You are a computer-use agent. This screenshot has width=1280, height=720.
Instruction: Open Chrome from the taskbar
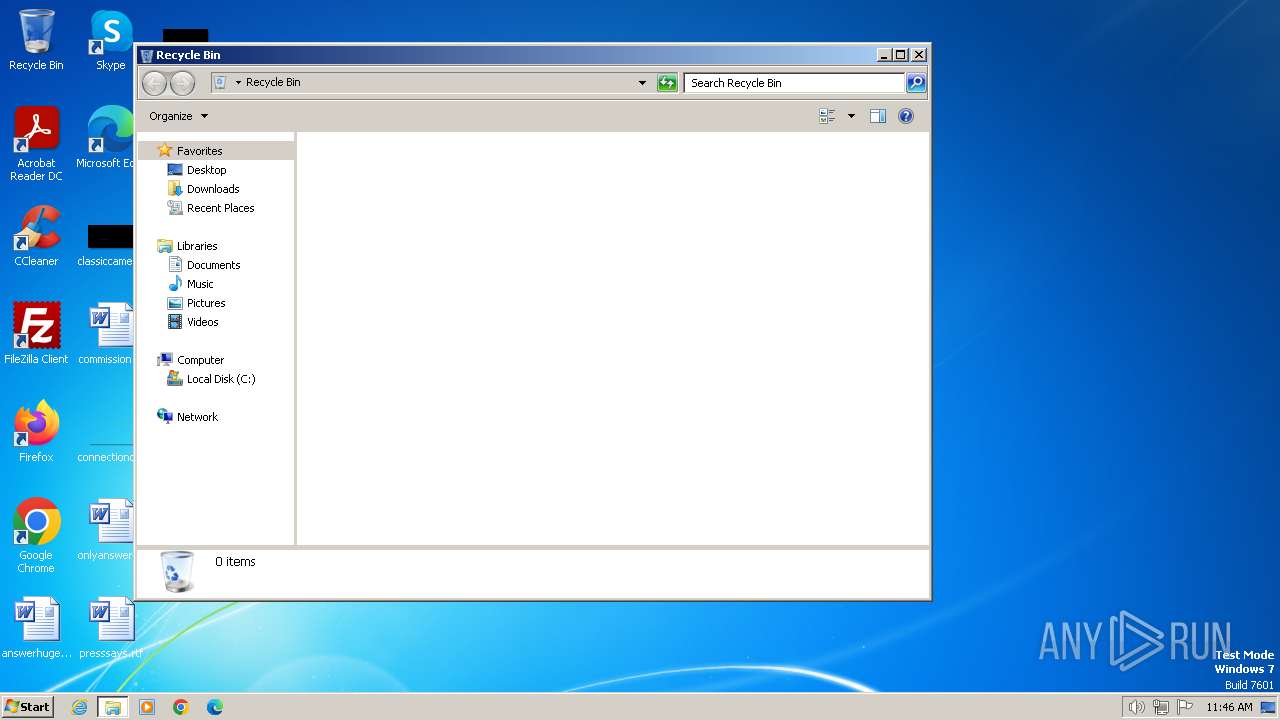point(181,707)
